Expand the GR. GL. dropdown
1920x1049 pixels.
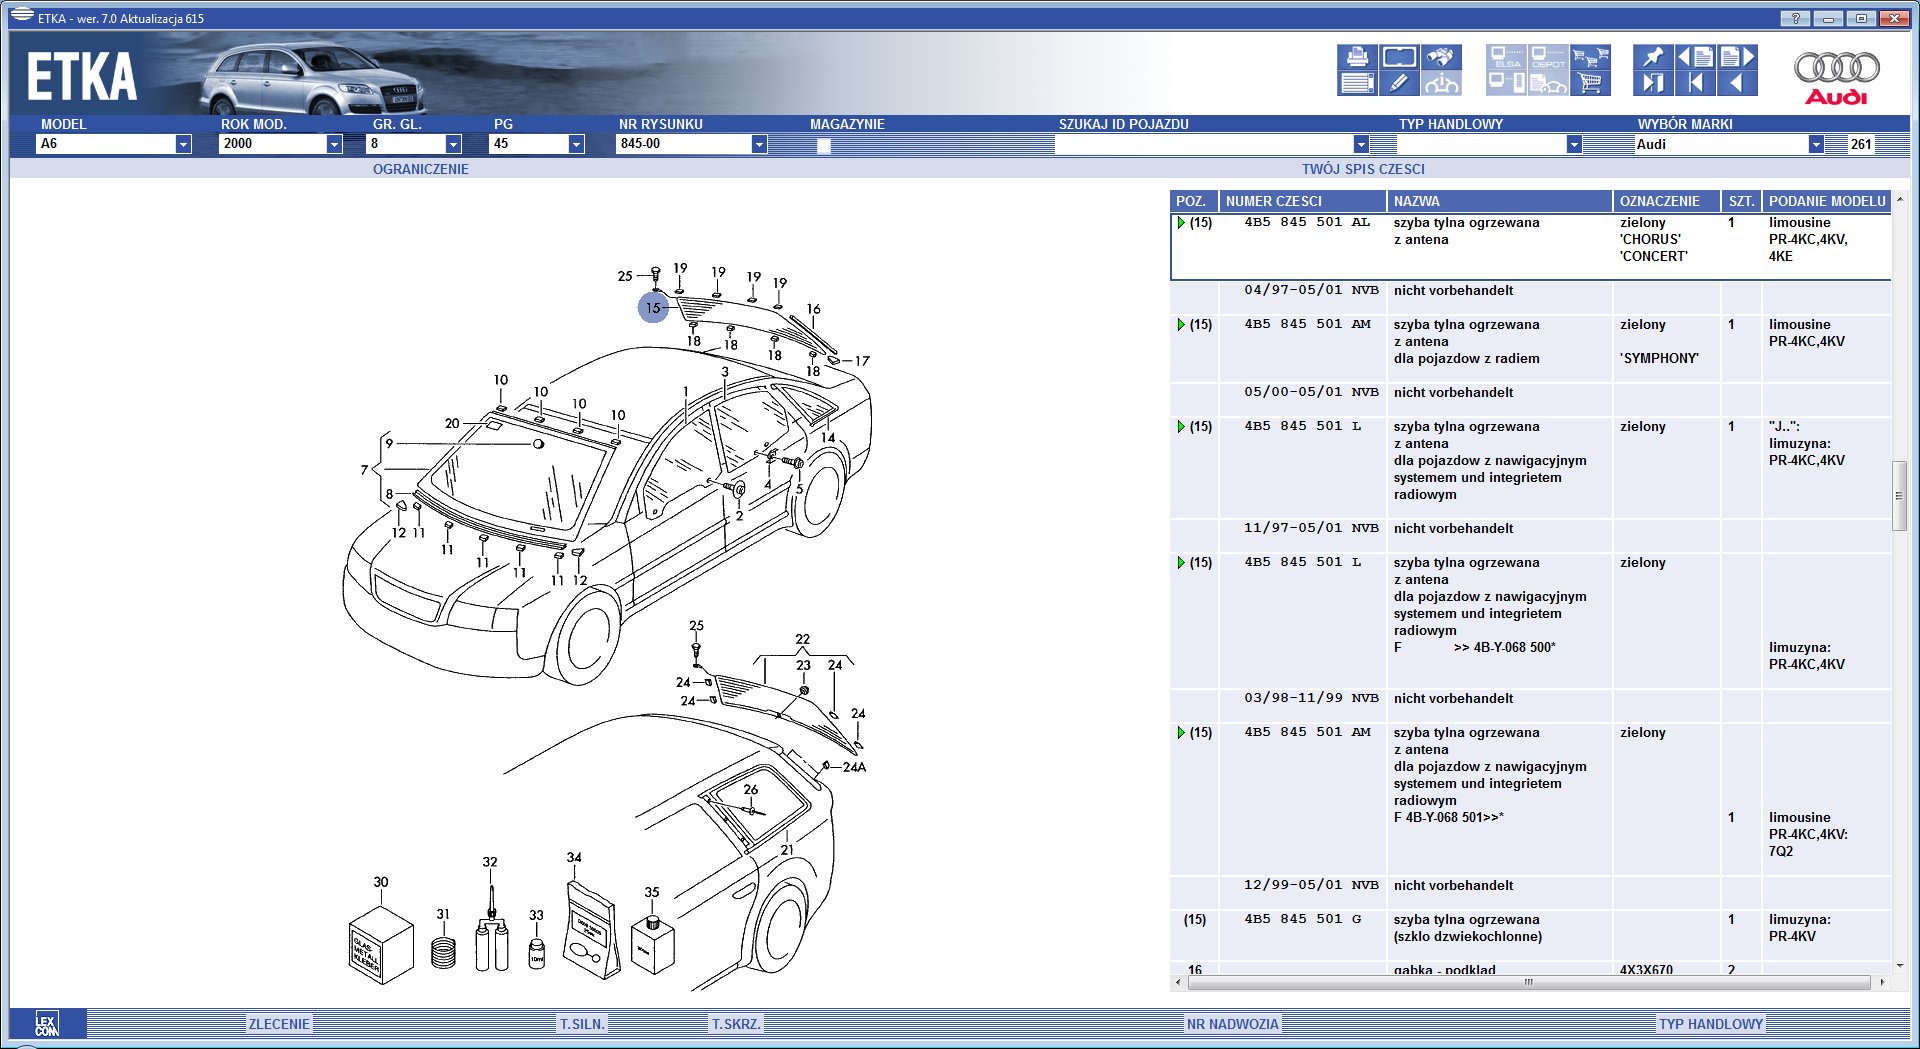click(453, 144)
